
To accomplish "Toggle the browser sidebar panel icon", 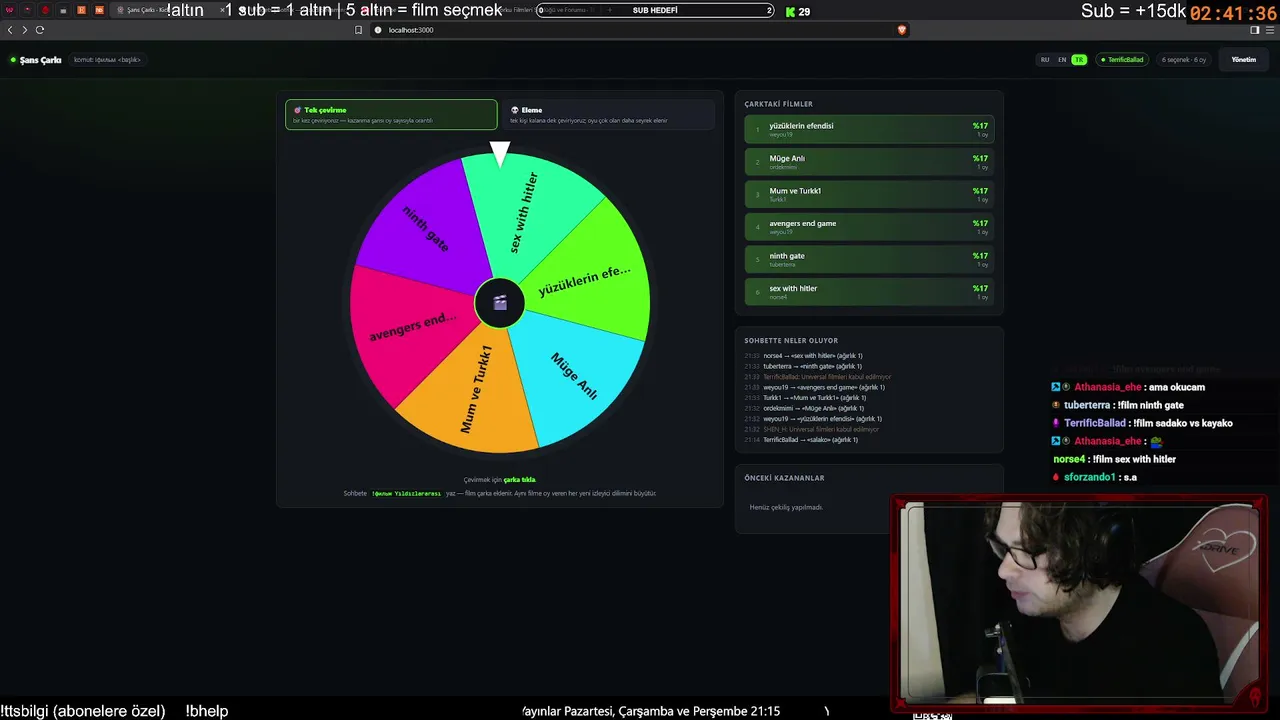I will pyautogui.click(x=1255, y=30).
